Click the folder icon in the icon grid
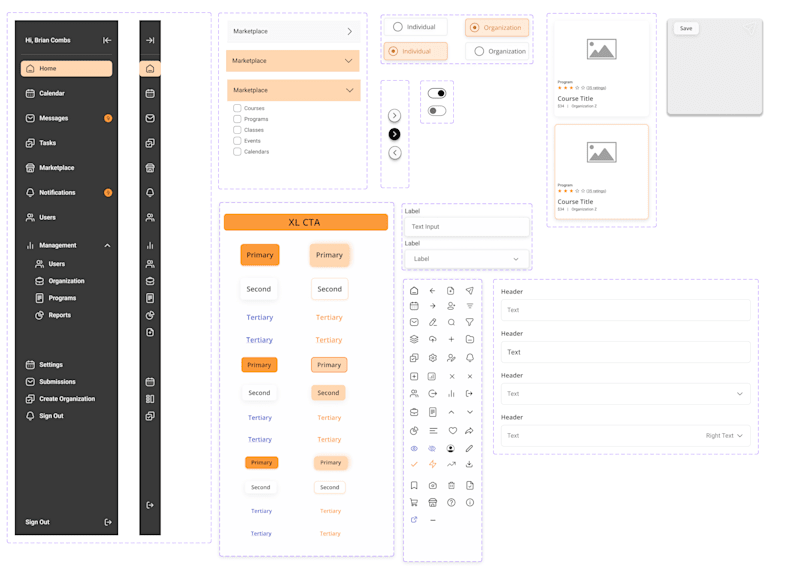The height and width of the screenshot is (566, 800). point(469,339)
